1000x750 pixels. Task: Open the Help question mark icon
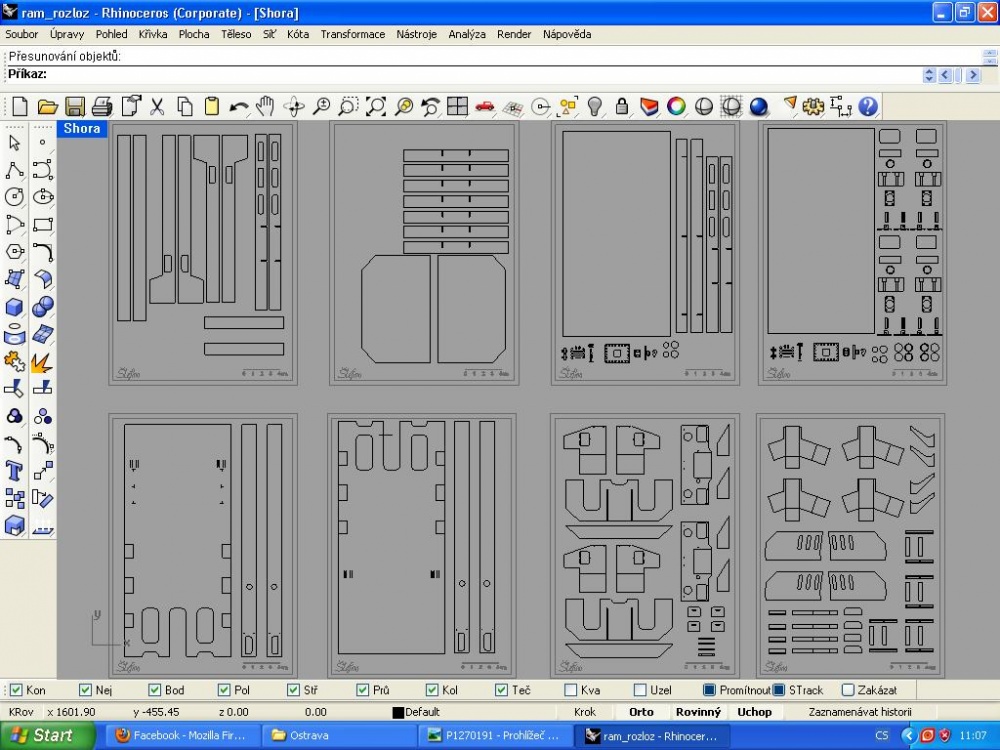tap(868, 107)
